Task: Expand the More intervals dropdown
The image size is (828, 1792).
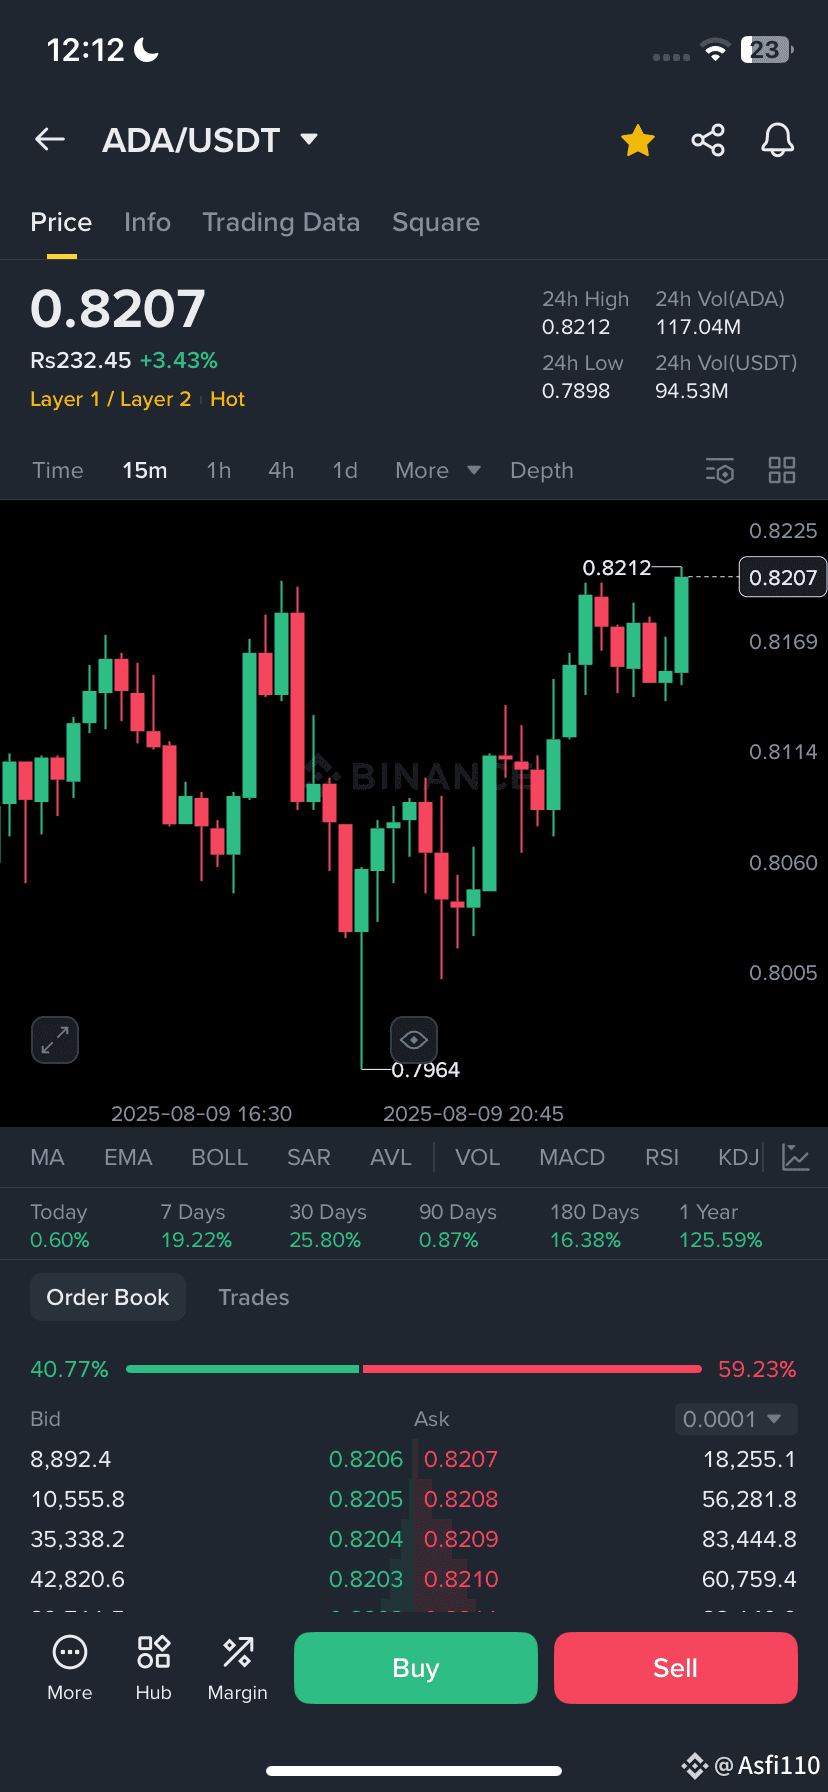Action: [x=438, y=470]
